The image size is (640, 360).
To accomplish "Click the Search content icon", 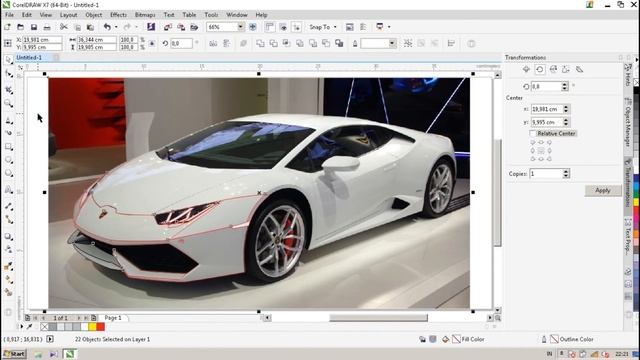I will pyautogui.click(x=151, y=27).
